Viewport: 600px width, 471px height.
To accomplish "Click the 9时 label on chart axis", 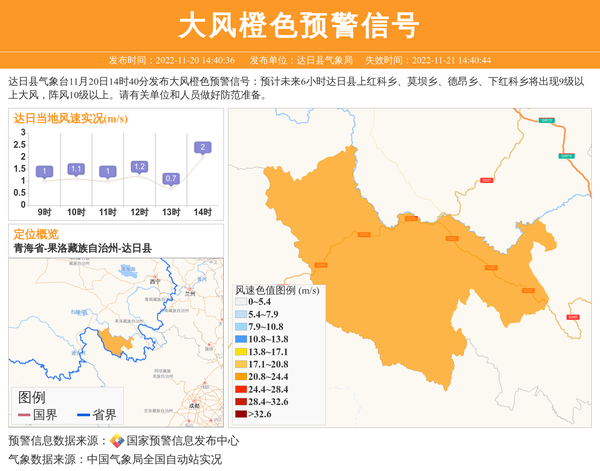I will pyautogui.click(x=44, y=212).
